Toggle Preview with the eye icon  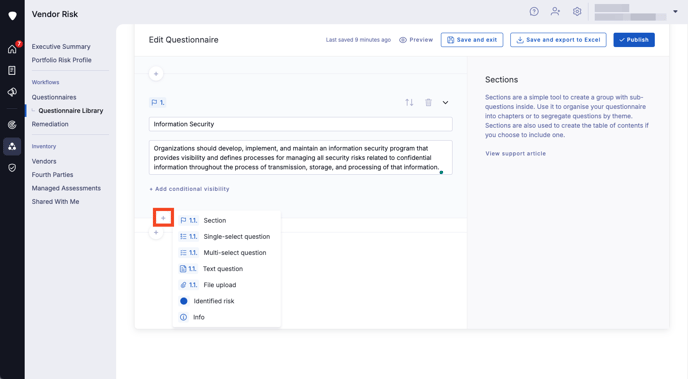click(416, 40)
